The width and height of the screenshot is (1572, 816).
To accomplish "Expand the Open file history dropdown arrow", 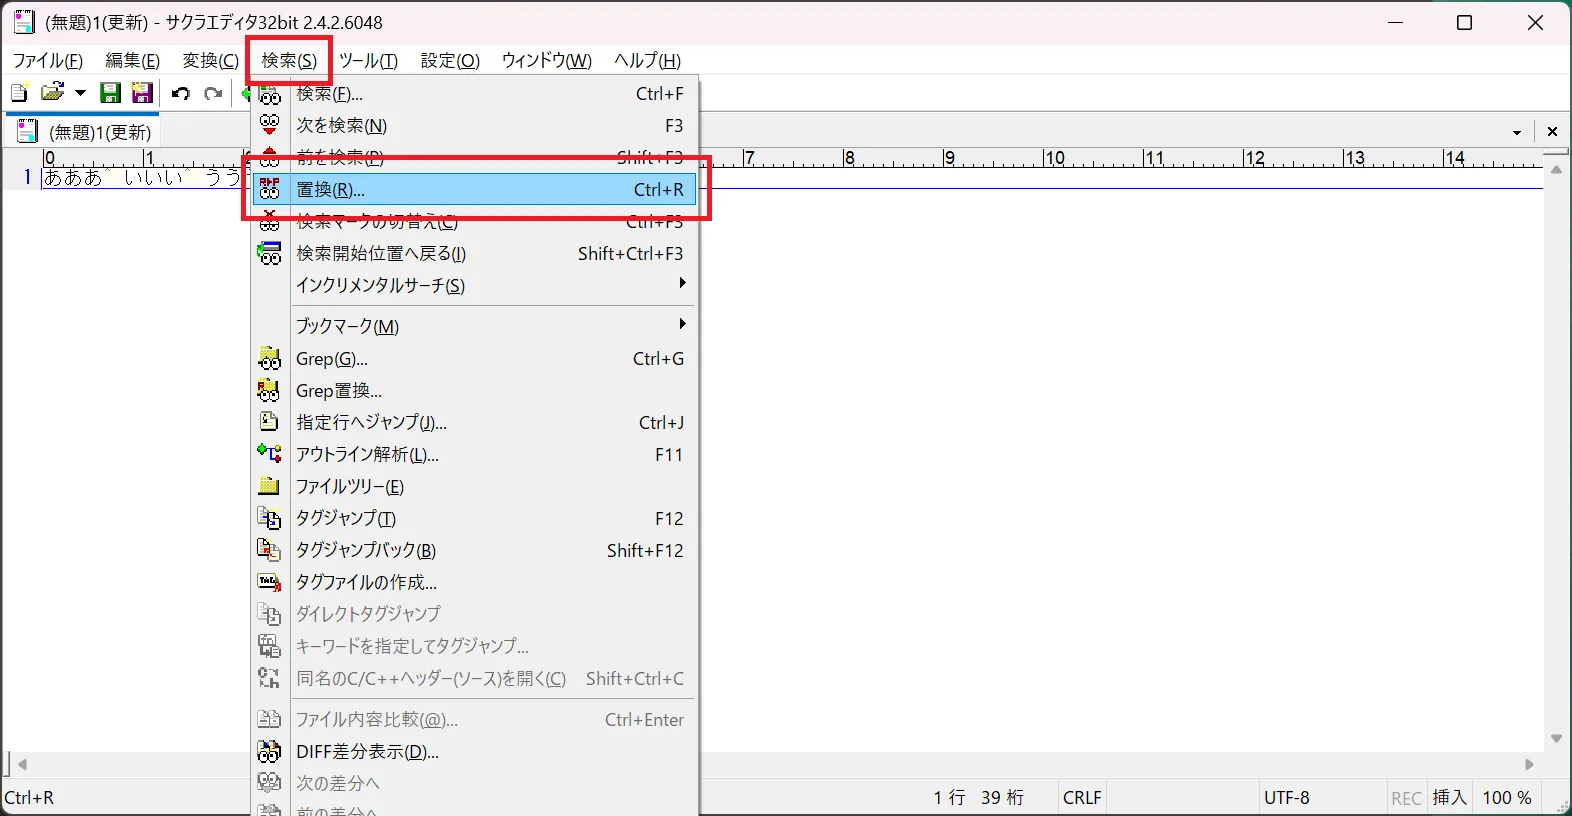I will [x=80, y=93].
